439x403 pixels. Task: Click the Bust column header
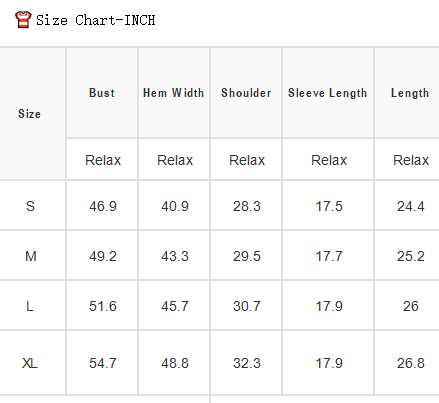pyautogui.click(x=102, y=93)
